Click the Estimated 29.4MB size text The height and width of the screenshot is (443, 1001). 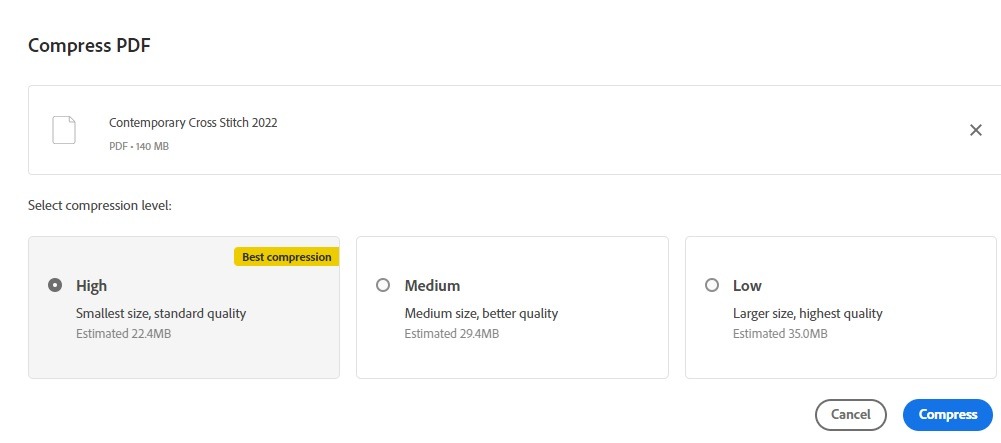(451, 333)
